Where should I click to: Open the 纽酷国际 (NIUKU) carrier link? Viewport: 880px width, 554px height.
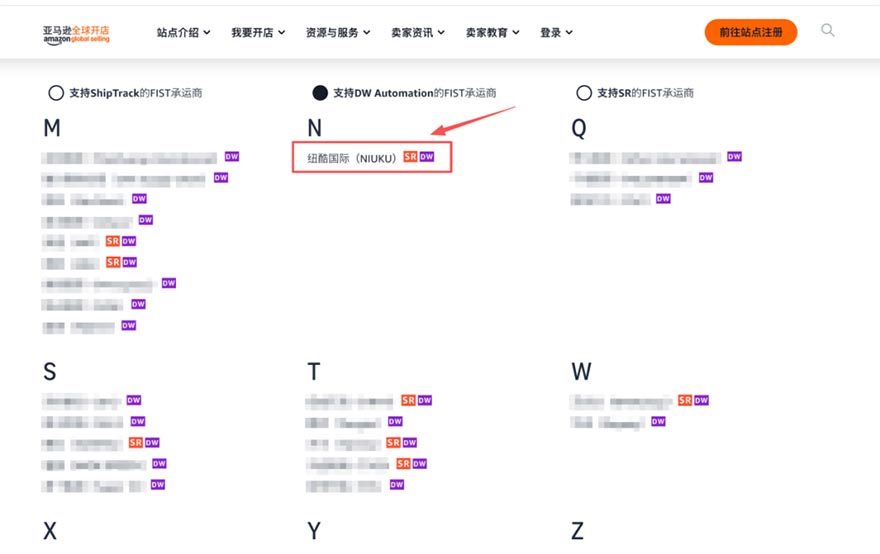pos(352,158)
